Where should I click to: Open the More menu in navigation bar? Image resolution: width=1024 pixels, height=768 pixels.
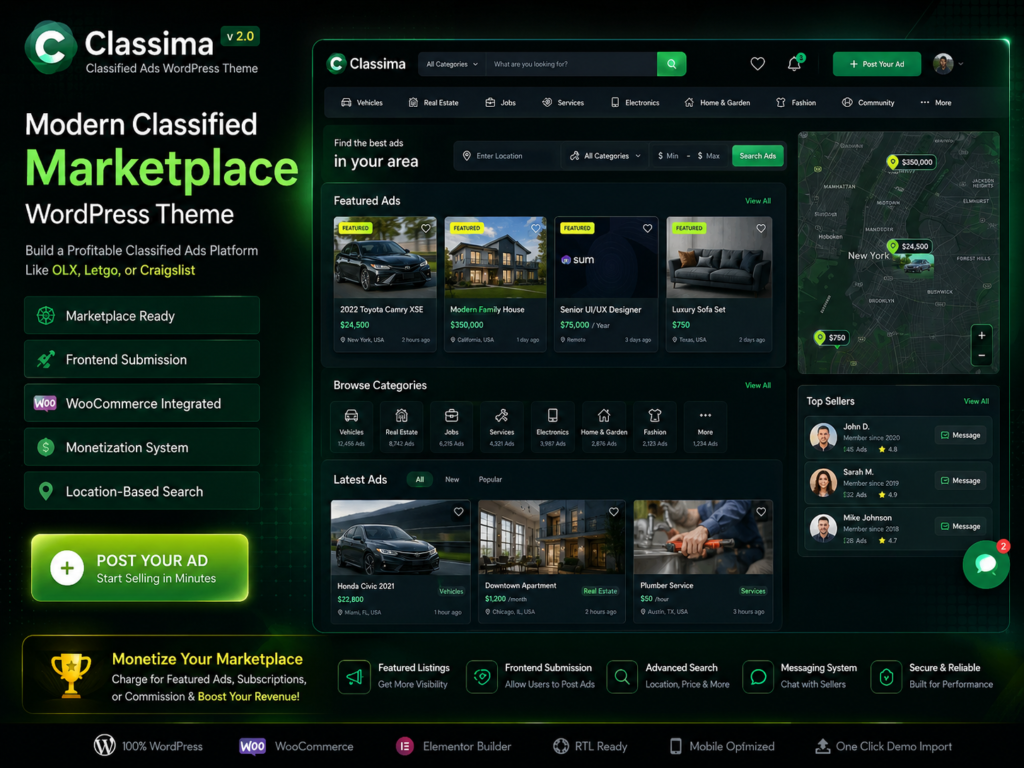coord(936,103)
